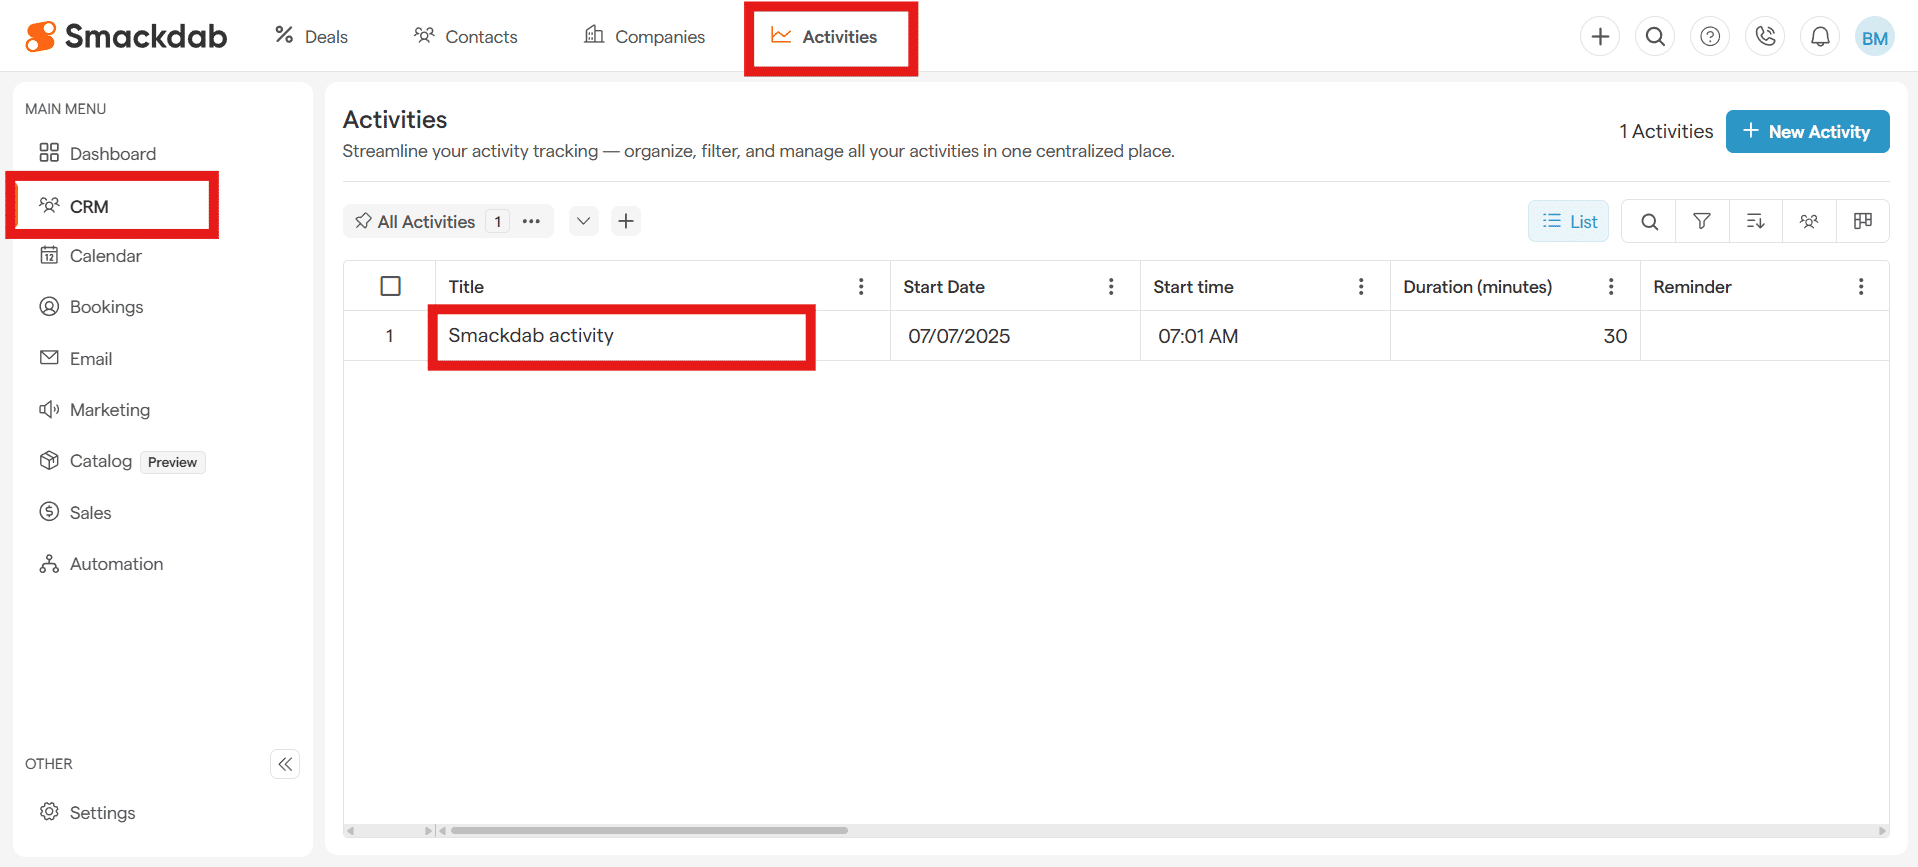The image size is (1918, 867).
Task: Click the plus quick-add icon in header
Action: click(1600, 37)
